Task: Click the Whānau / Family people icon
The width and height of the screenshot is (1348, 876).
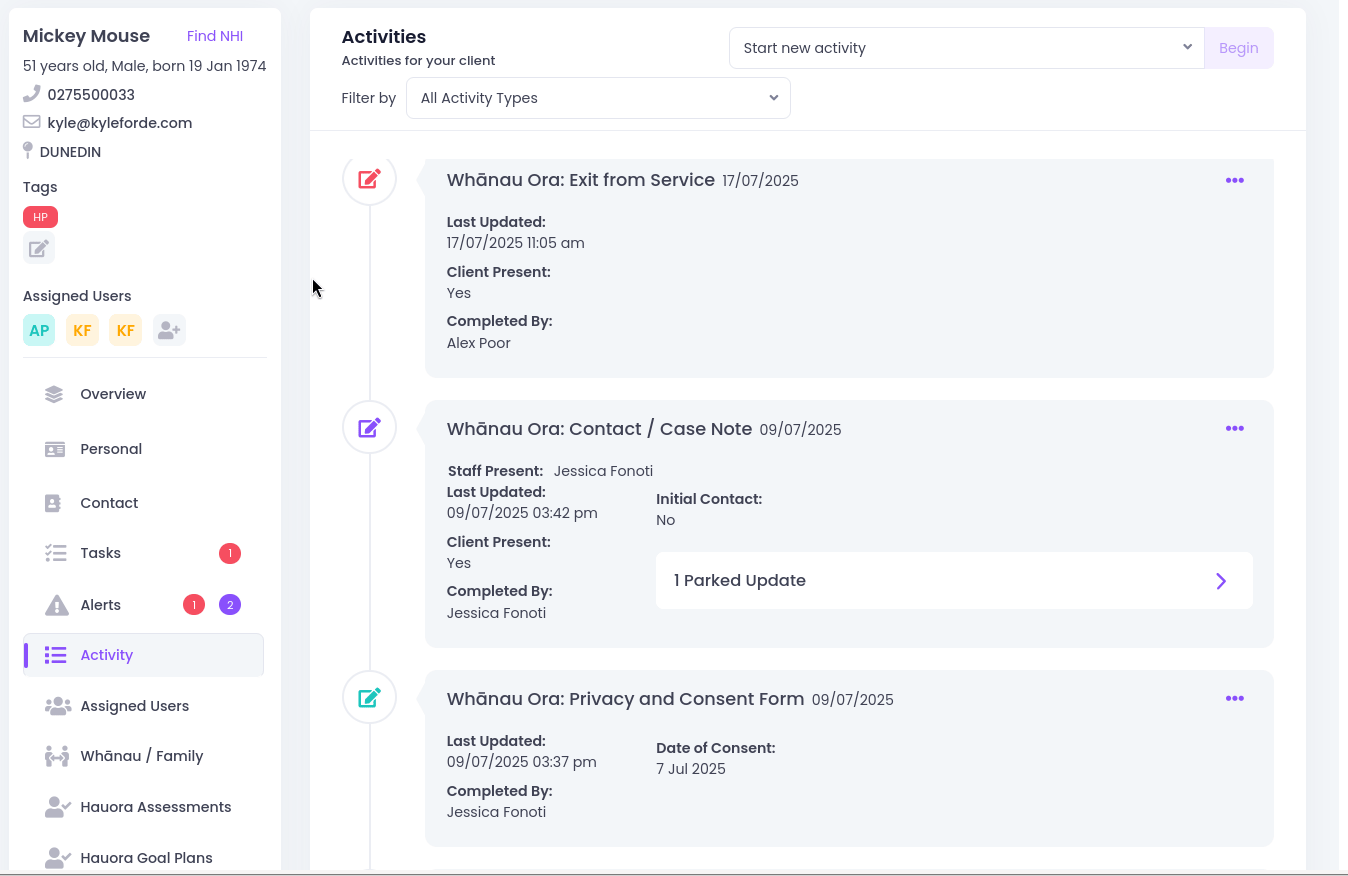Action: click(57, 756)
